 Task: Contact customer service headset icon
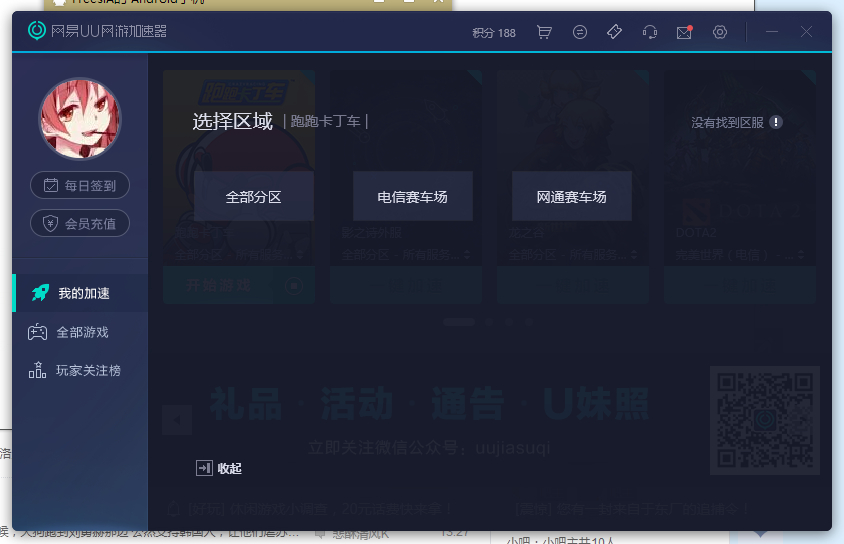coord(650,32)
